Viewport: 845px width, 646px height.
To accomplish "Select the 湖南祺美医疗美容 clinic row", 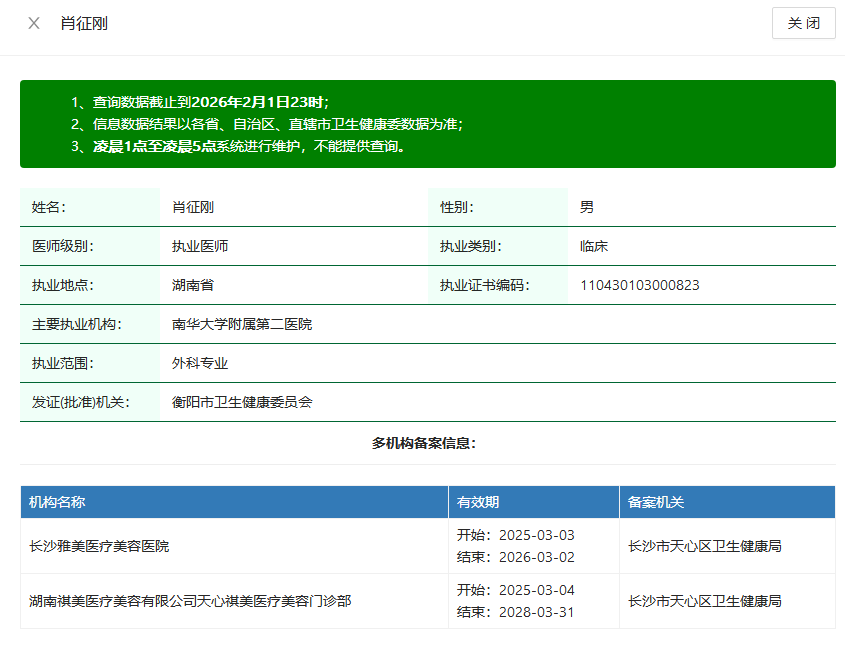I will (x=190, y=601).
